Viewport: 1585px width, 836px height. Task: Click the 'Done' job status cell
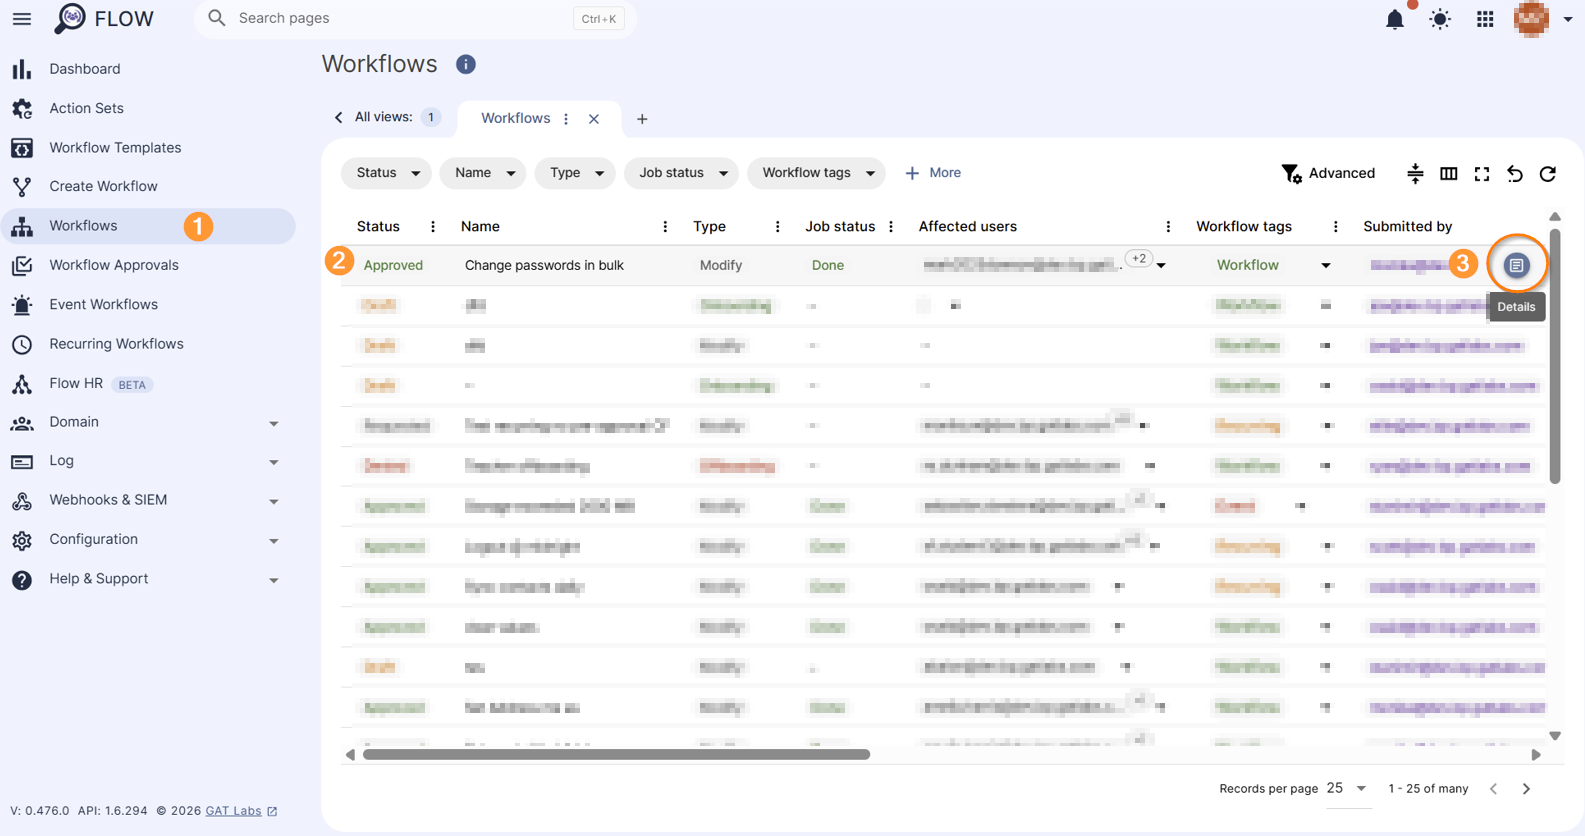[828, 265]
